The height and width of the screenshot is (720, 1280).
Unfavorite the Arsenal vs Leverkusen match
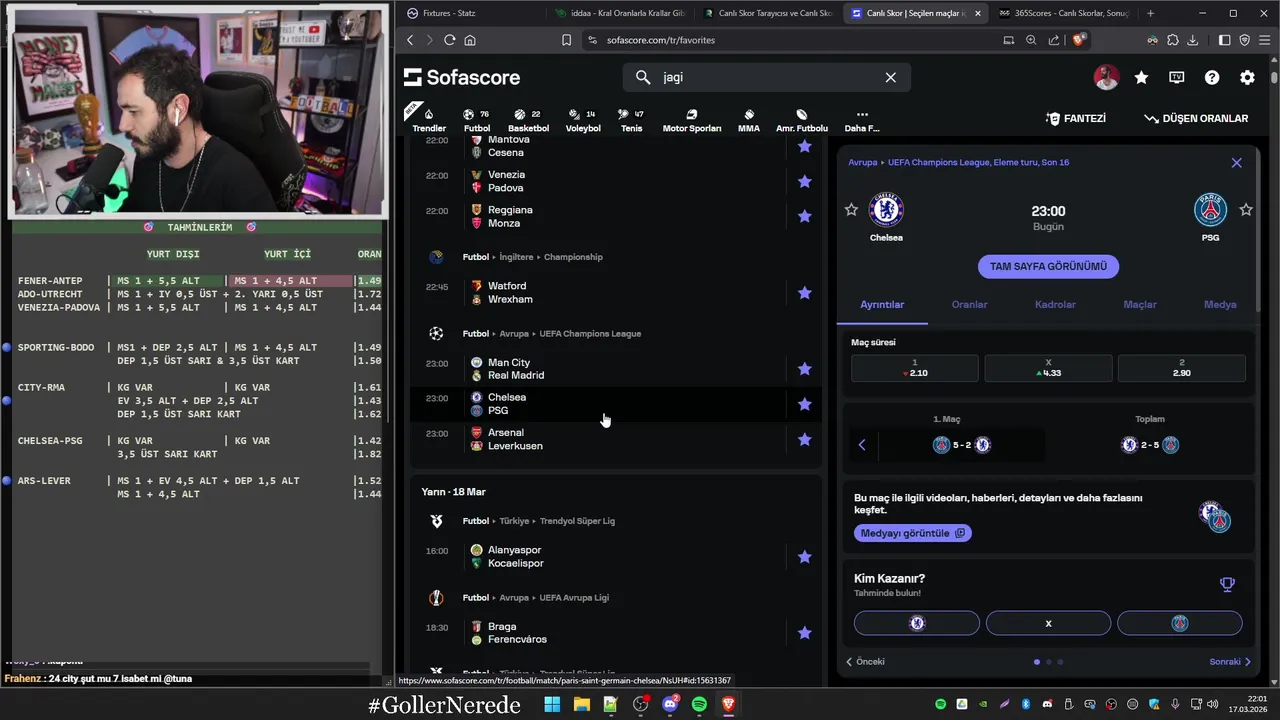[804, 439]
